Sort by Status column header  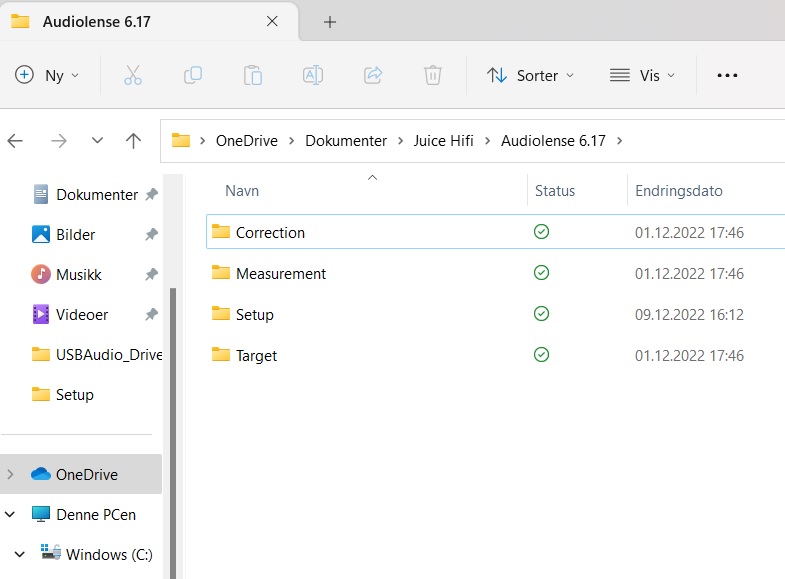pos(555,191)
